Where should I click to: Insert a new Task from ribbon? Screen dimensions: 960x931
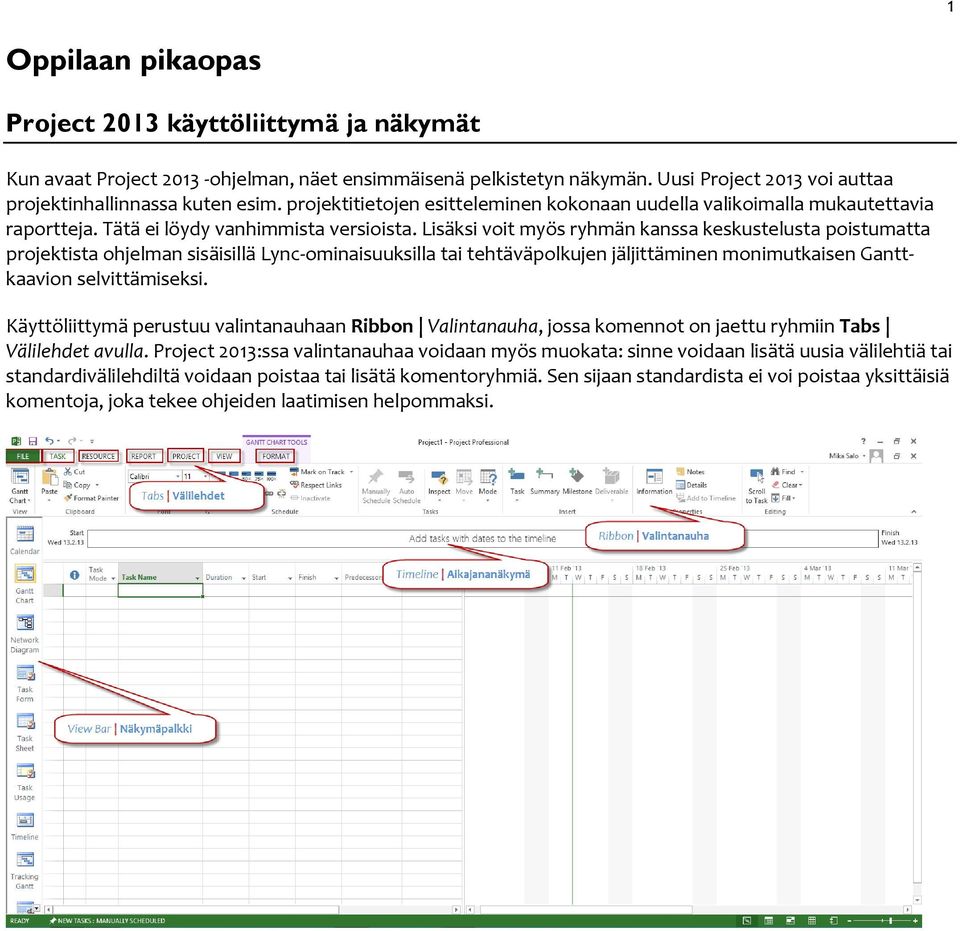coord(517,484)
